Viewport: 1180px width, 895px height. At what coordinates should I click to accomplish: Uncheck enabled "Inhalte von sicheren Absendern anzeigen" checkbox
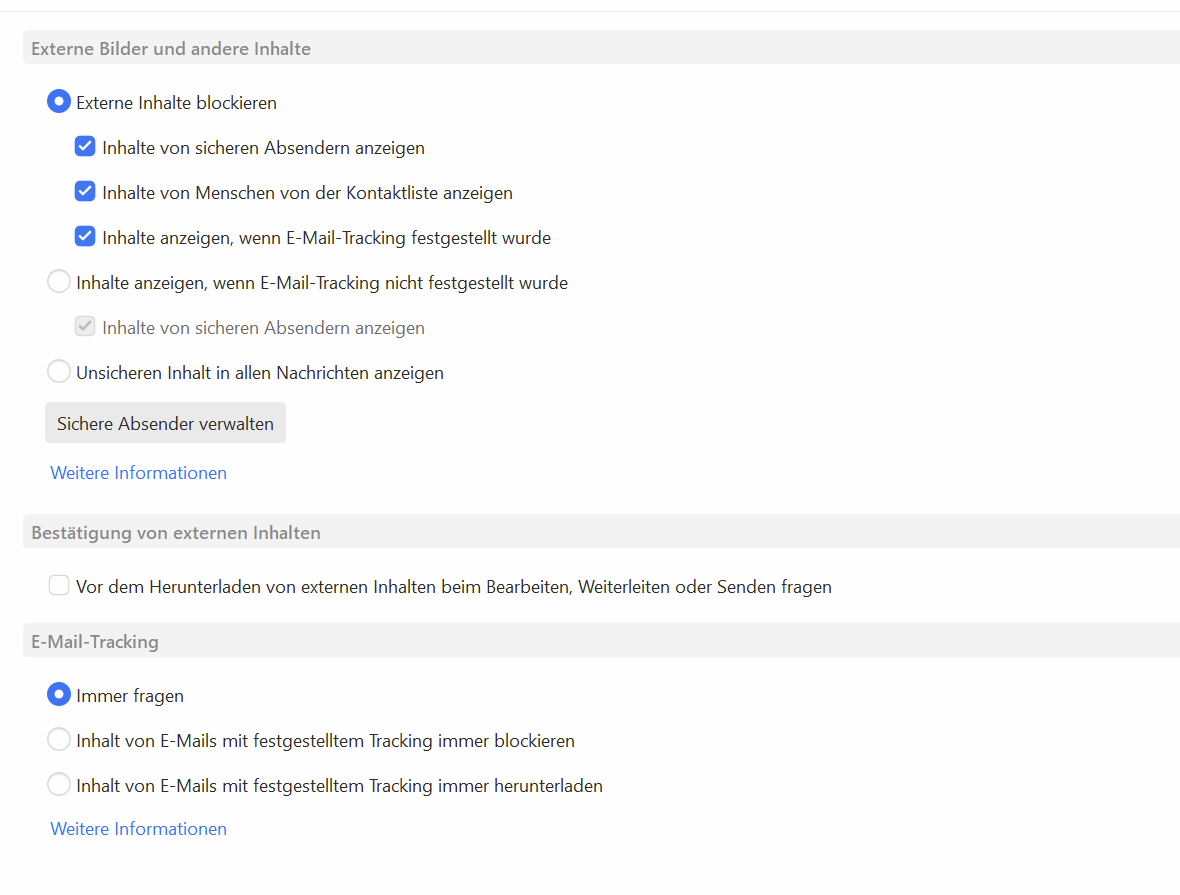pos(85,147)
